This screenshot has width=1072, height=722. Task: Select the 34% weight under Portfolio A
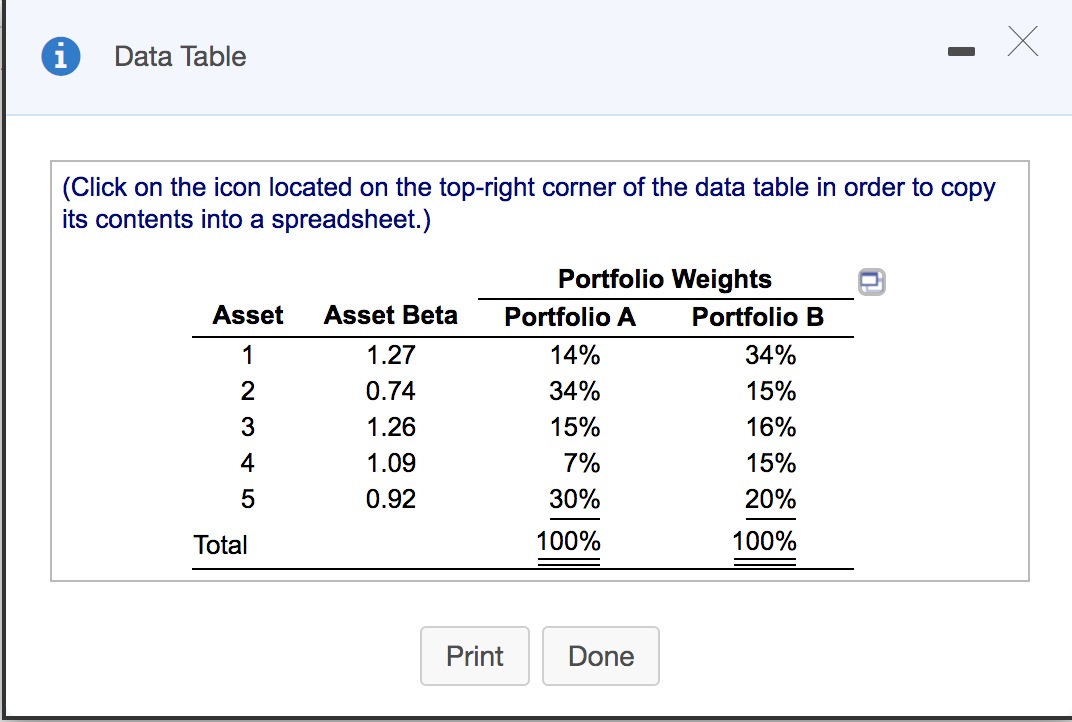point(574,391)
